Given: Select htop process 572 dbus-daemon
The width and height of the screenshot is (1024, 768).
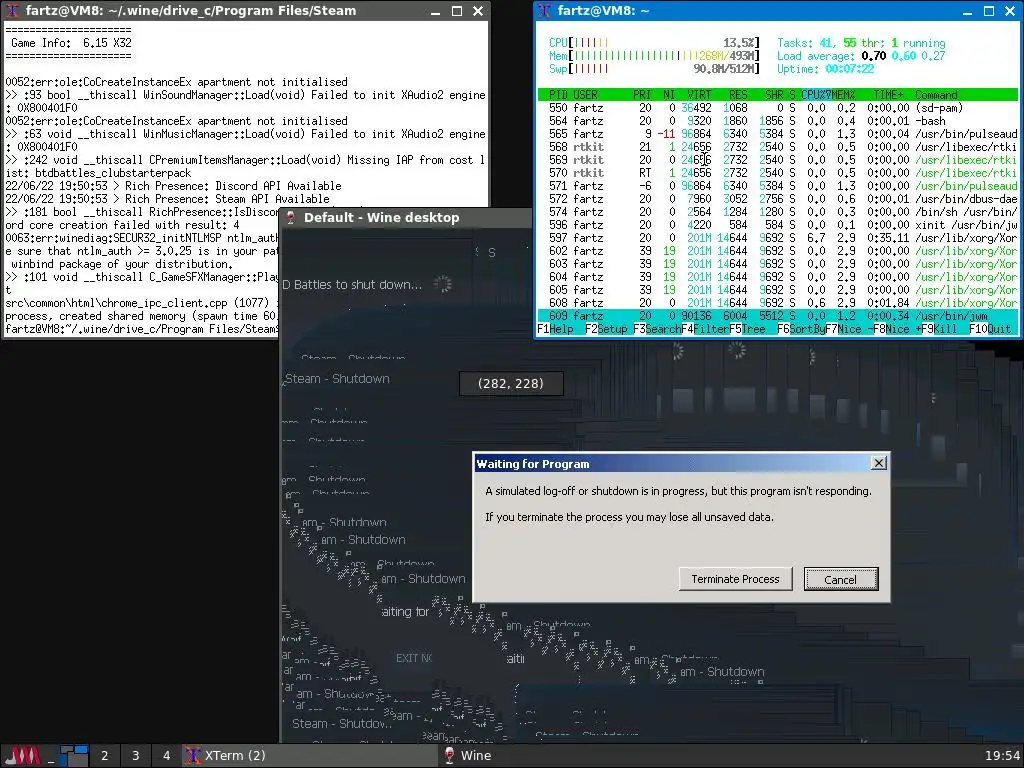Looking at the screenshot, I should pos(777,199).
